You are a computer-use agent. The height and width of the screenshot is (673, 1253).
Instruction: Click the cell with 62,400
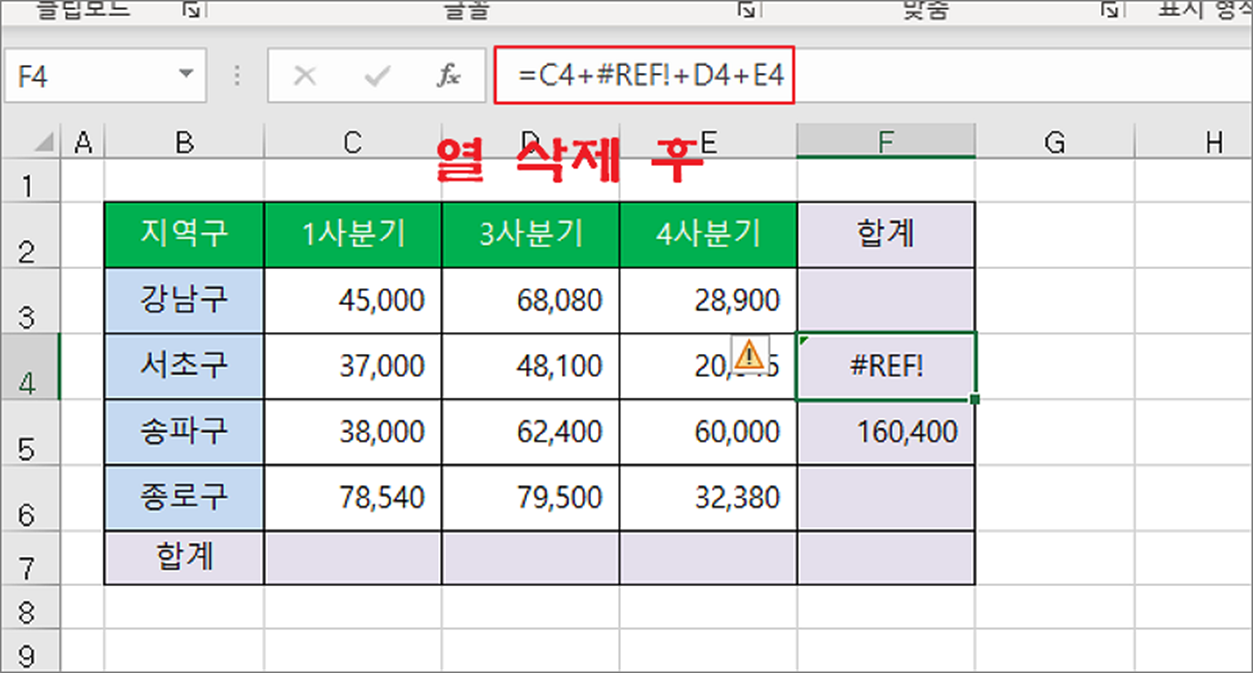pos(531,432)
